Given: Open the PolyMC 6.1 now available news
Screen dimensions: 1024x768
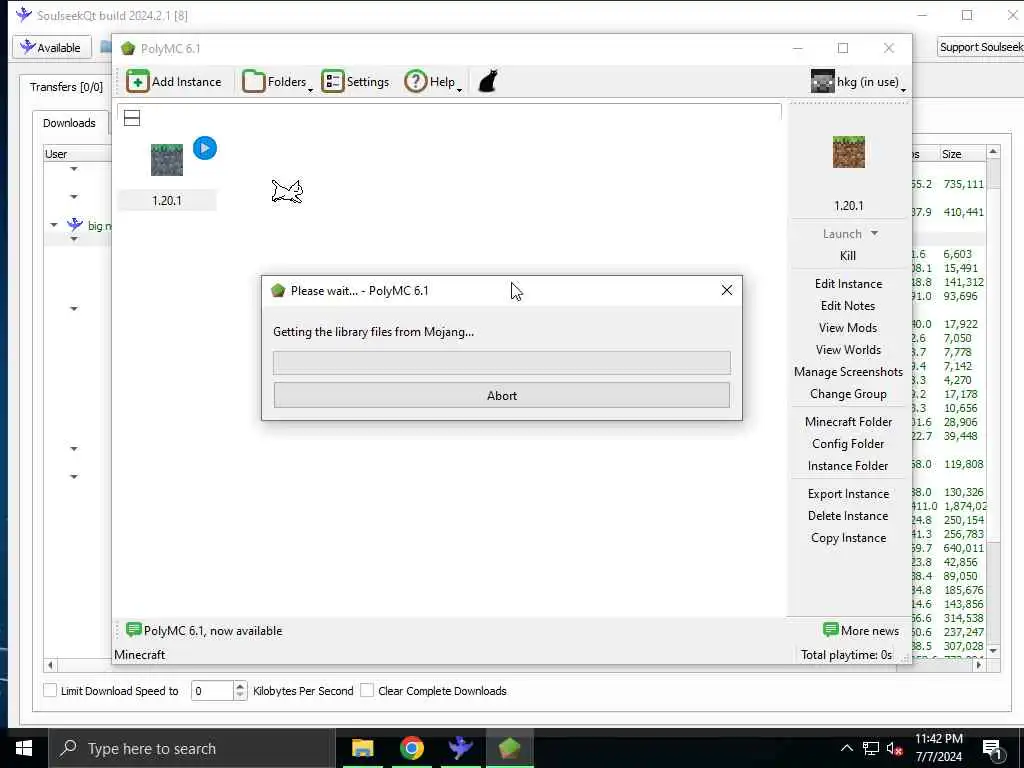Looking at the screenshot, I should (x=204, y=631).
